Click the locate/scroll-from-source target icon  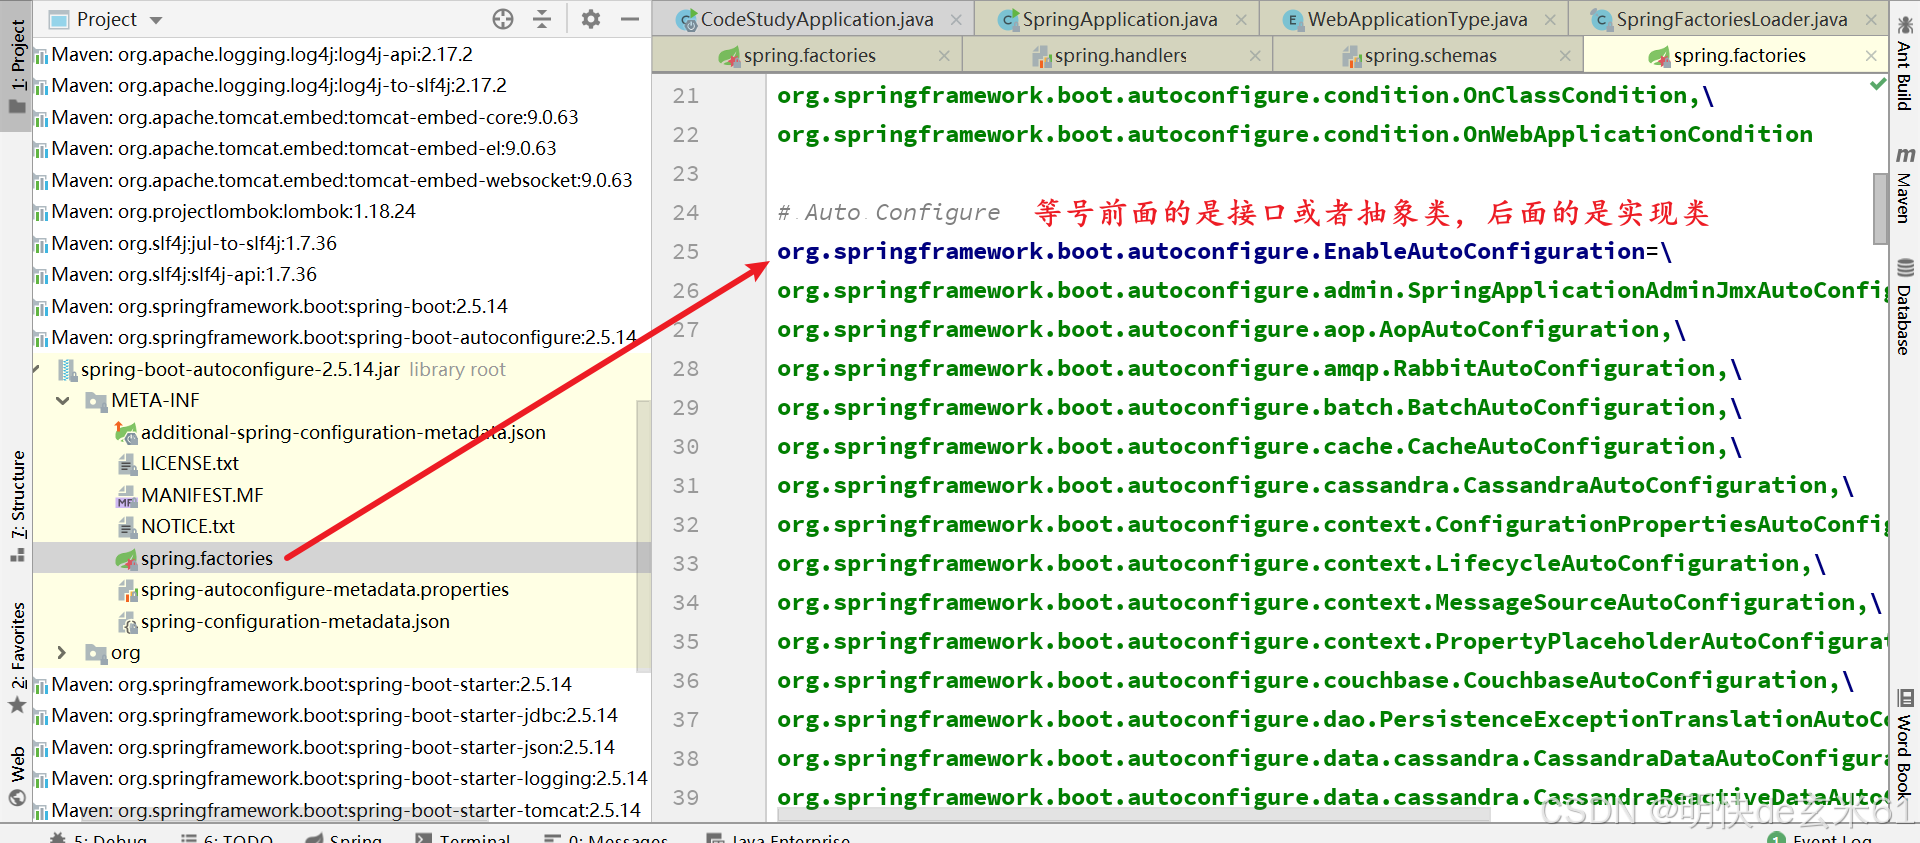pos(503,19)
